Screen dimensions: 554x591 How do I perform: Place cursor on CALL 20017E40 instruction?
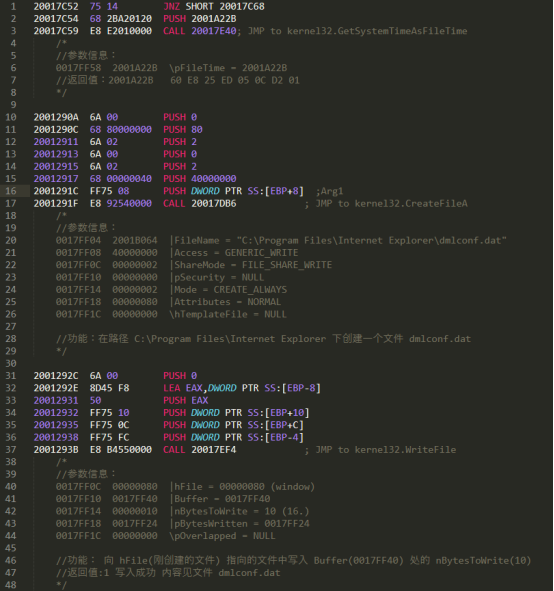point(200,31)
